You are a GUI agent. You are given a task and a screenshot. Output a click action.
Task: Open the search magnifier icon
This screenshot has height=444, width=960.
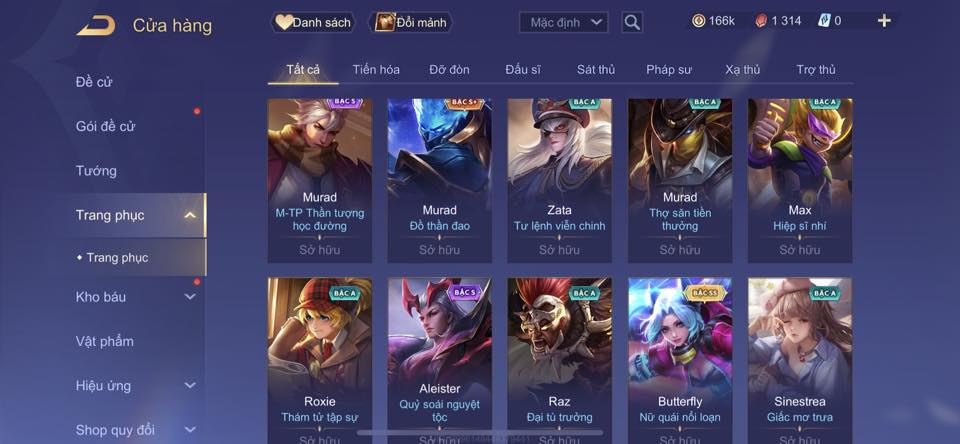pyautogui.click(x=632, y=23)
